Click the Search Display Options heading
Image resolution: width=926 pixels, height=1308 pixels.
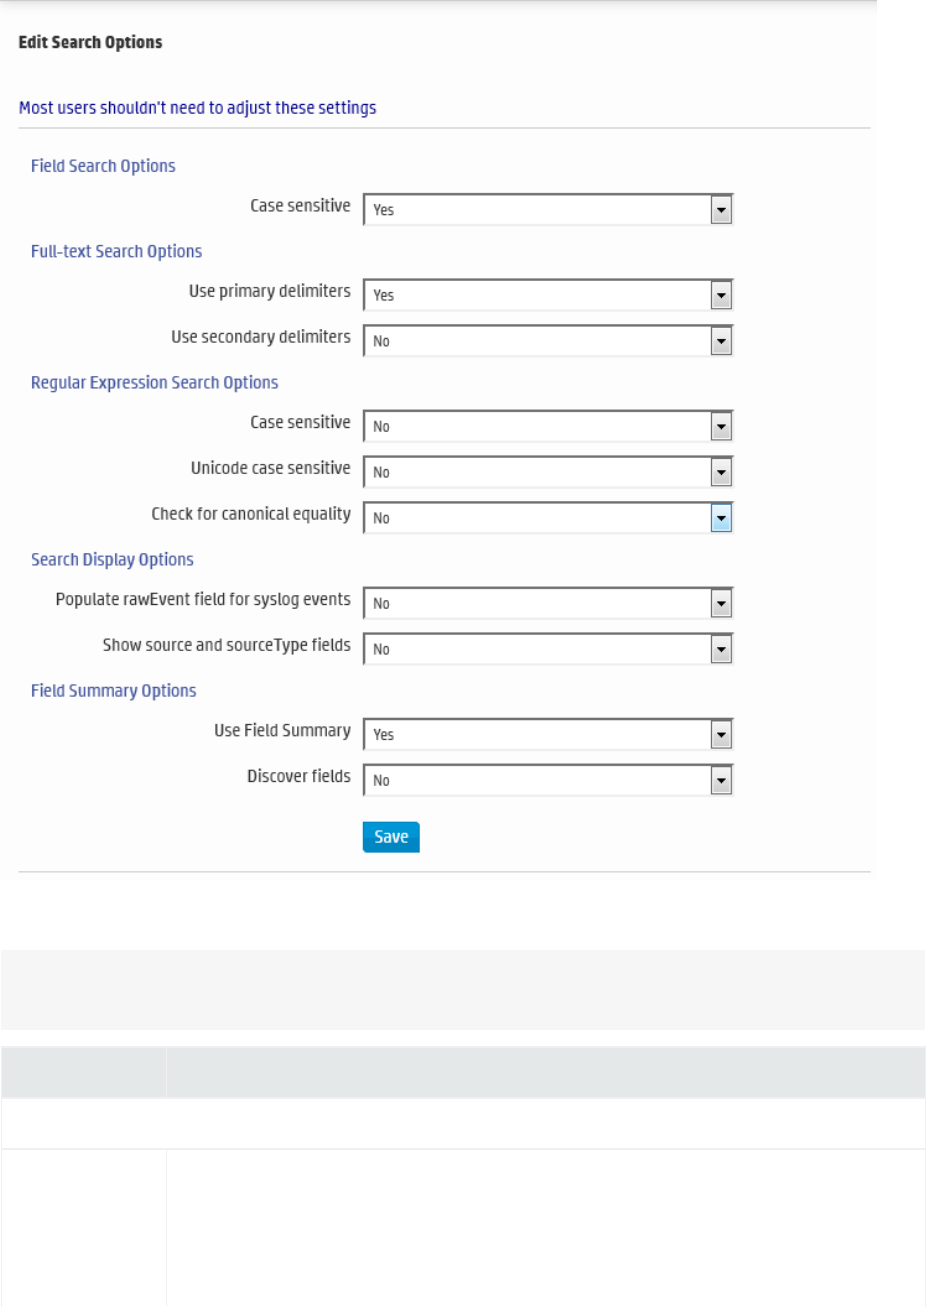click(112, 559)
